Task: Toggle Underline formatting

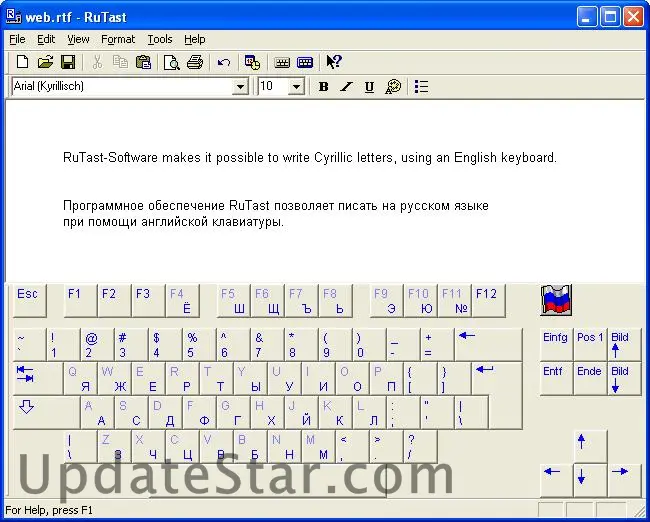Action: [x=369, y=87]
